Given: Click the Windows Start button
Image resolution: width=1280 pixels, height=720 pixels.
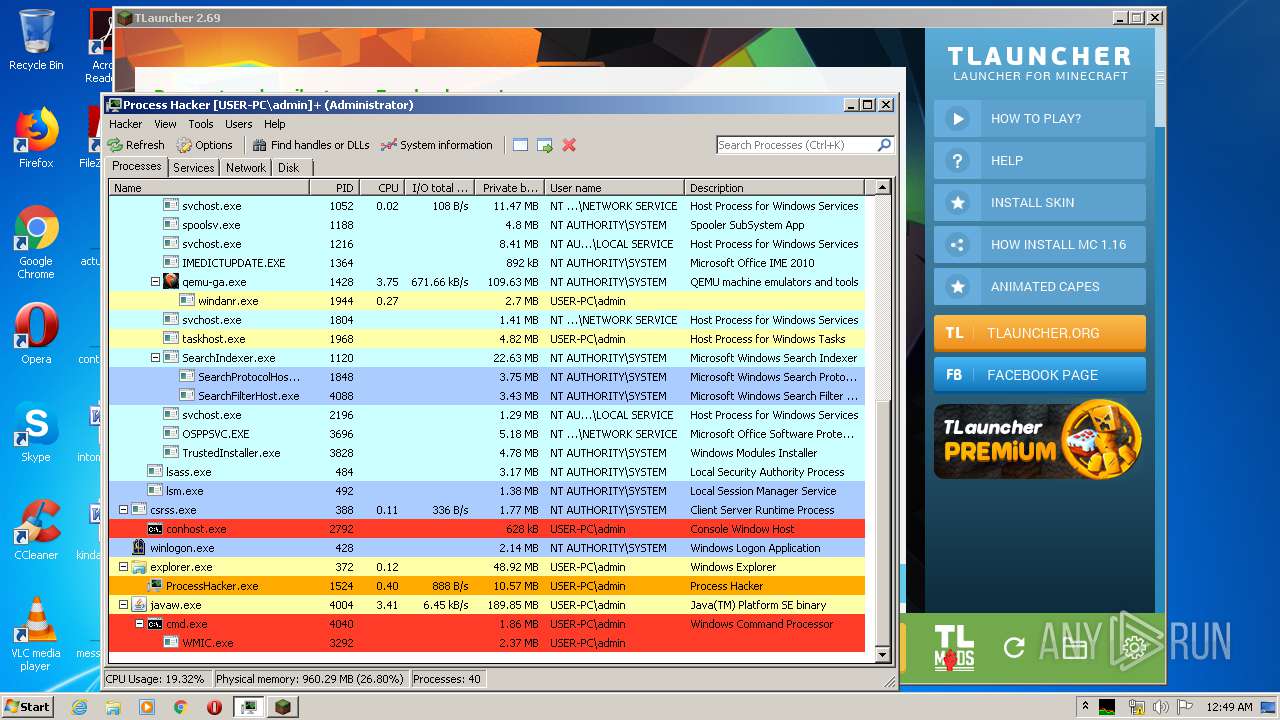Looking at the screenshot, I should [x=28, y=706].
